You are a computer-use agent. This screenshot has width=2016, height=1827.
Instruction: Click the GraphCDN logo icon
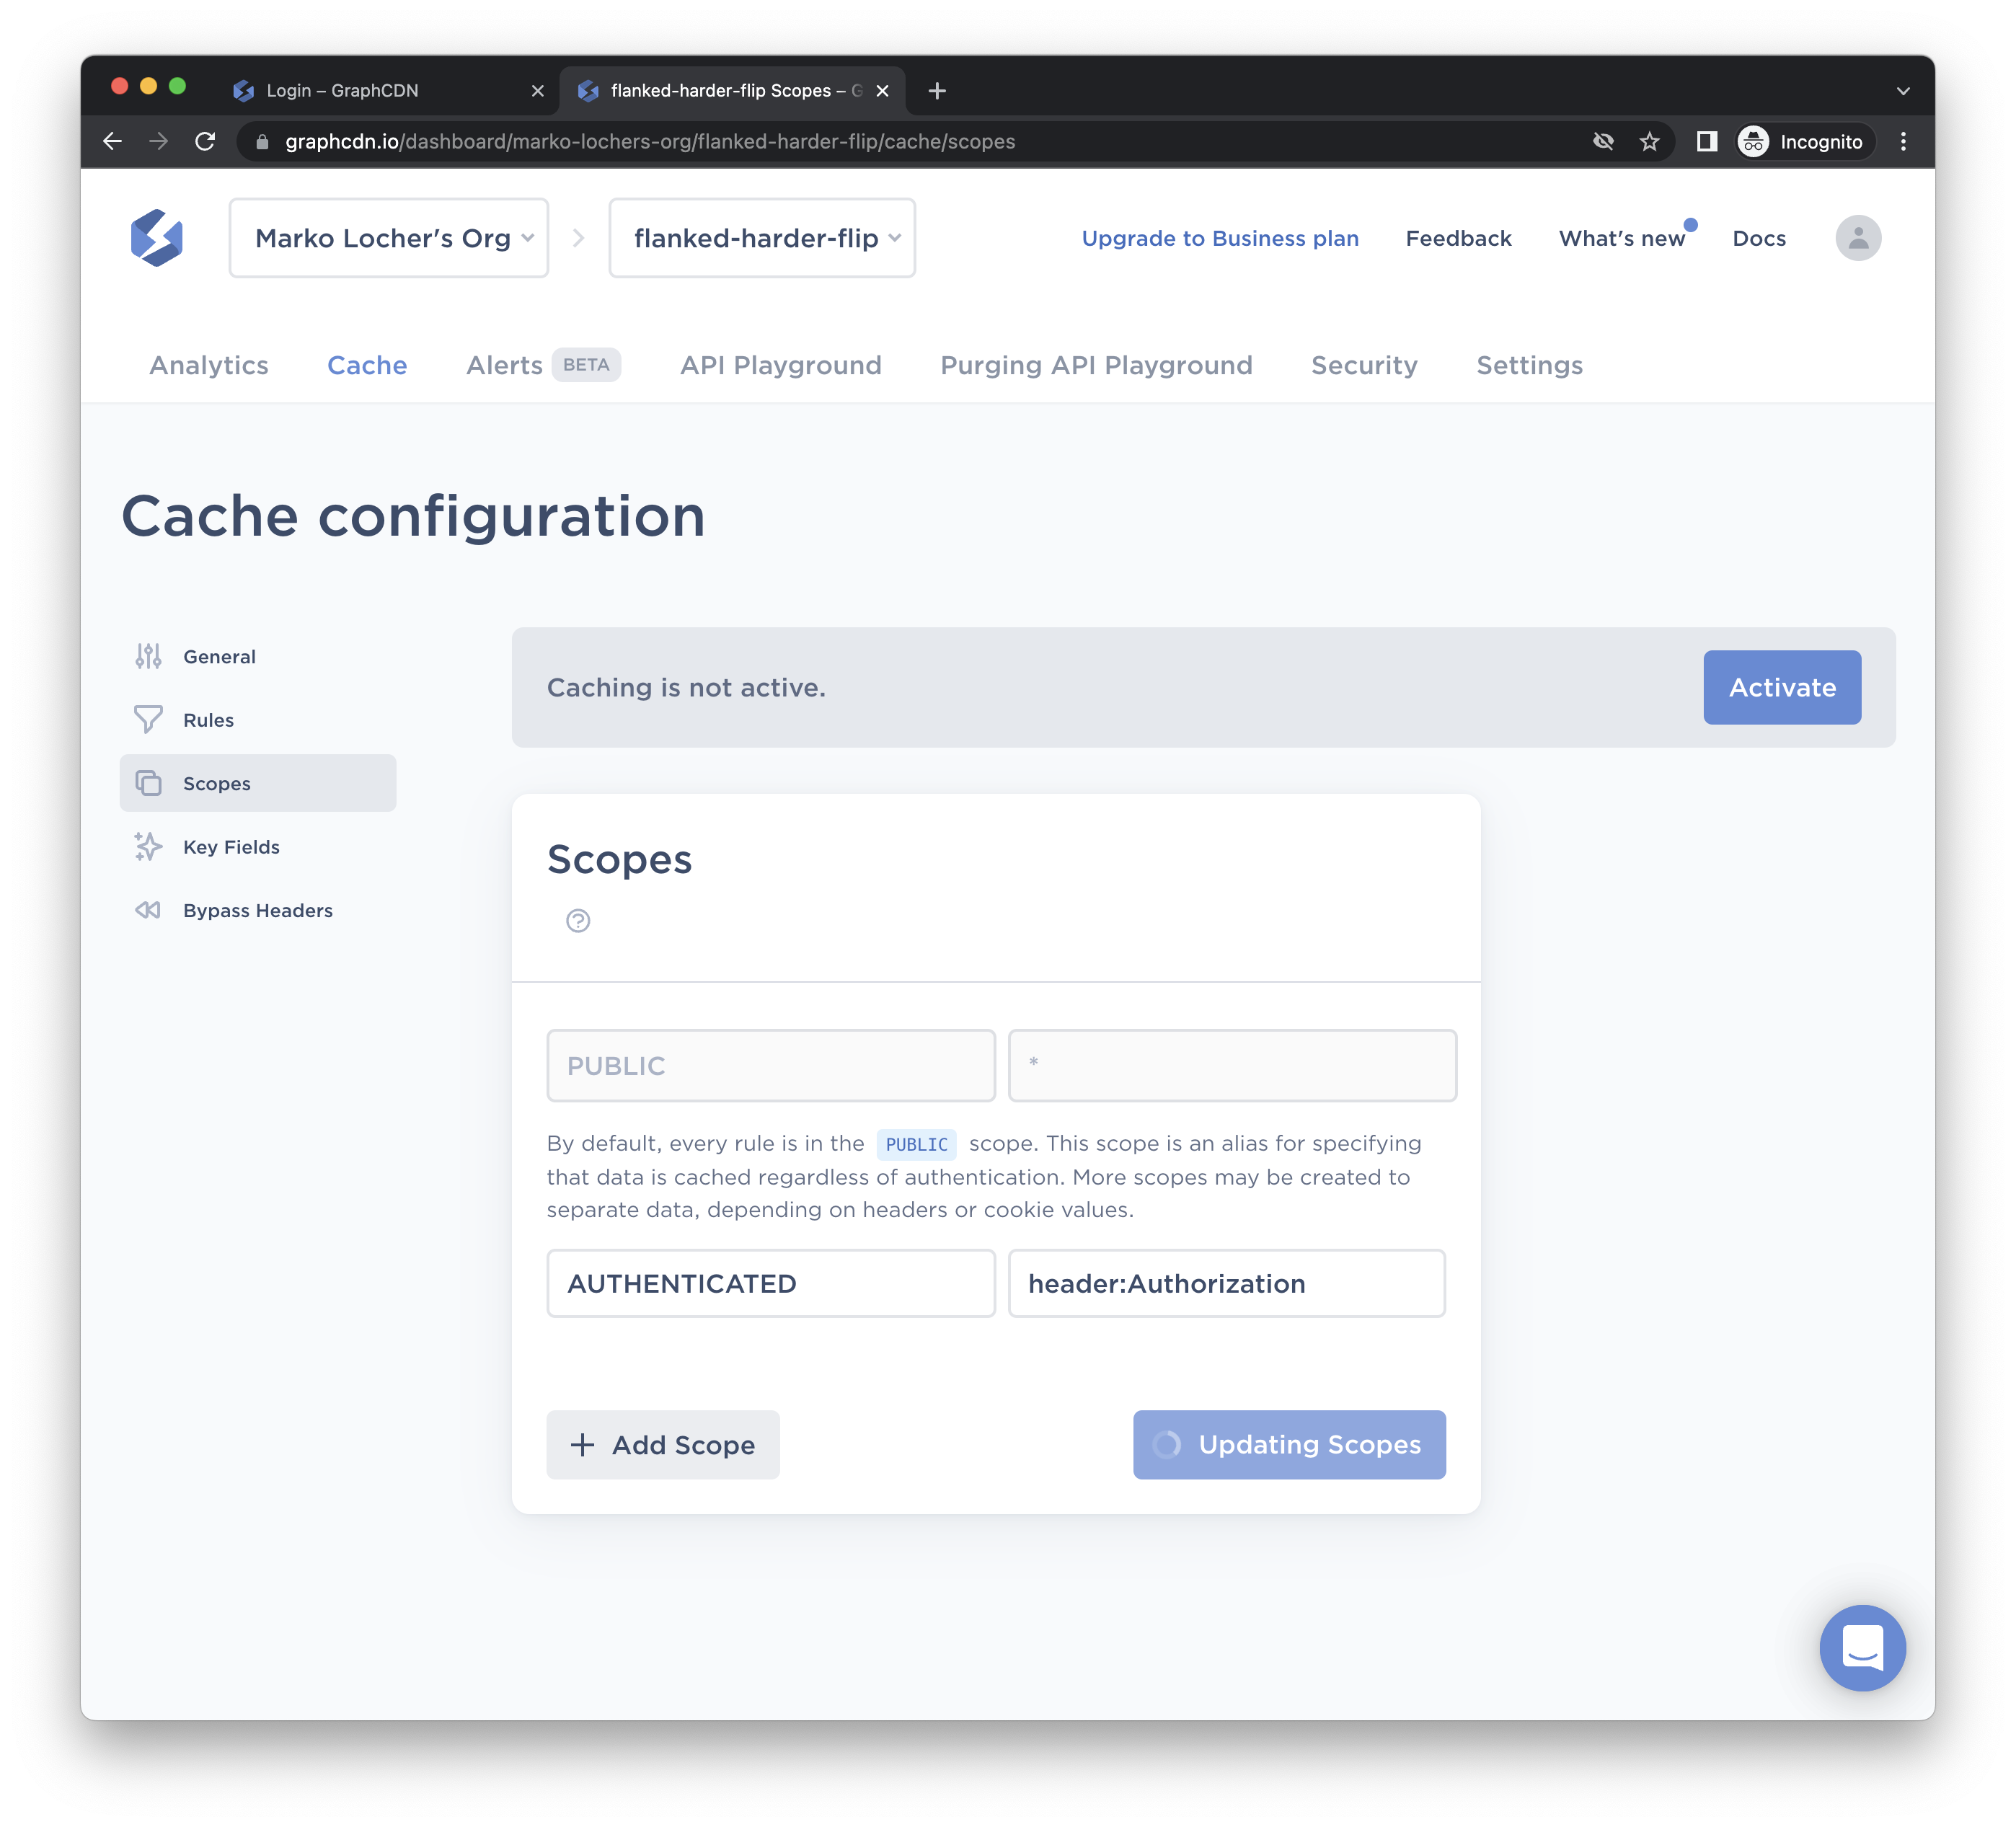(x=157, y=238)
